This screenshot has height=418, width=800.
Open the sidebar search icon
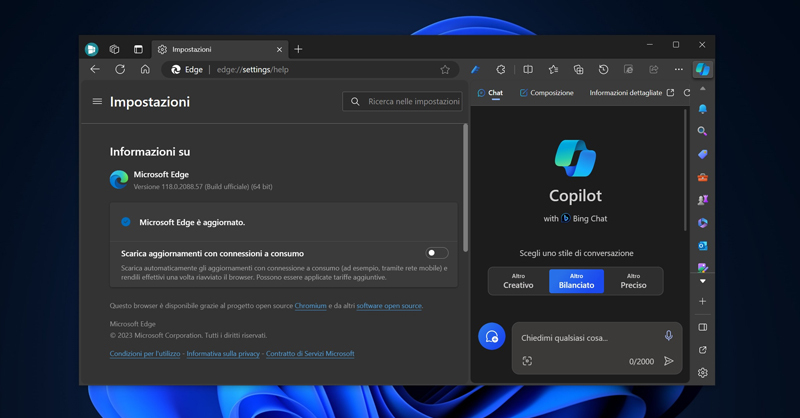[703, 131]
